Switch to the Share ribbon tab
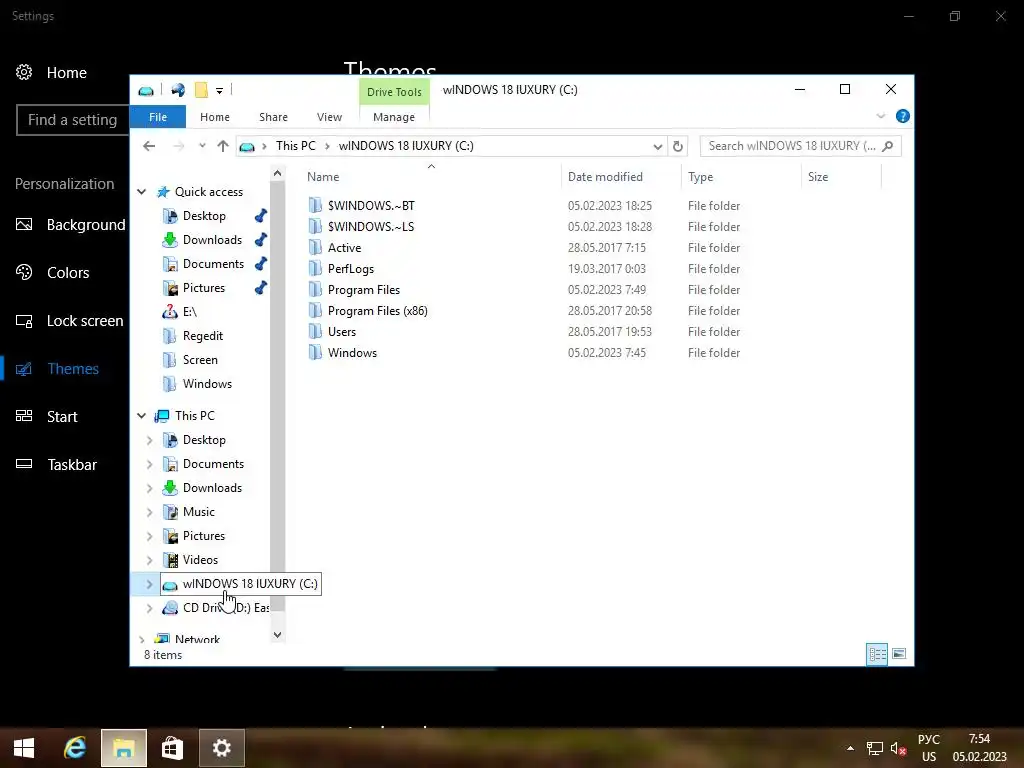 tap(273, 117)
